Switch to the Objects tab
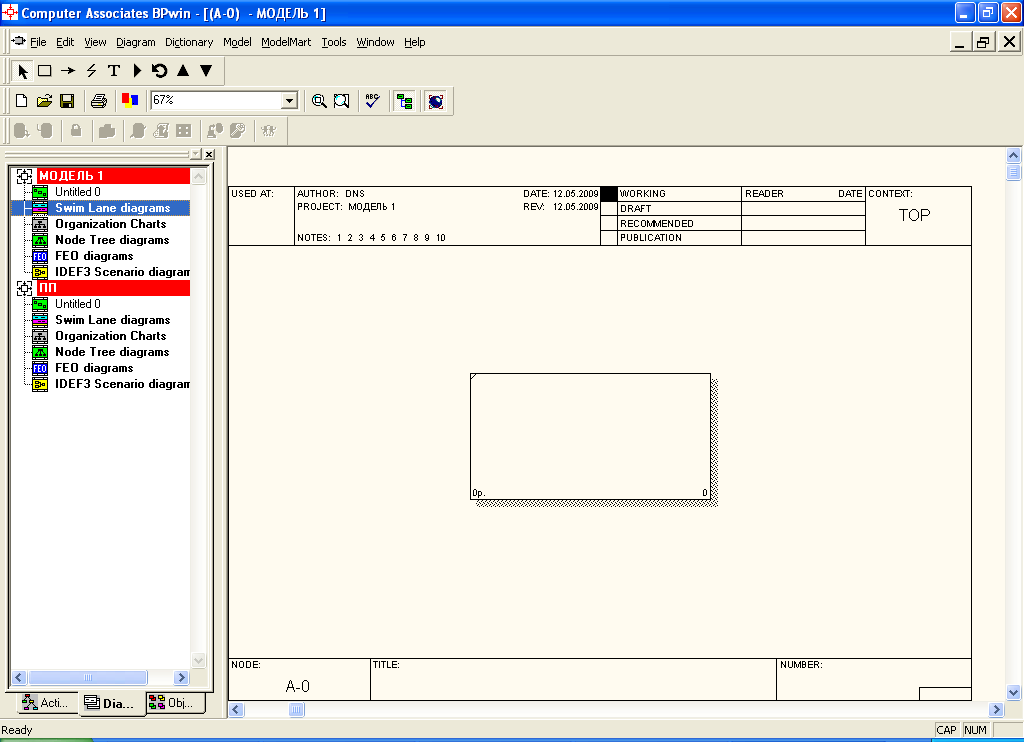The height and width of the screenshot is (742, 1024). pos(171,703)
